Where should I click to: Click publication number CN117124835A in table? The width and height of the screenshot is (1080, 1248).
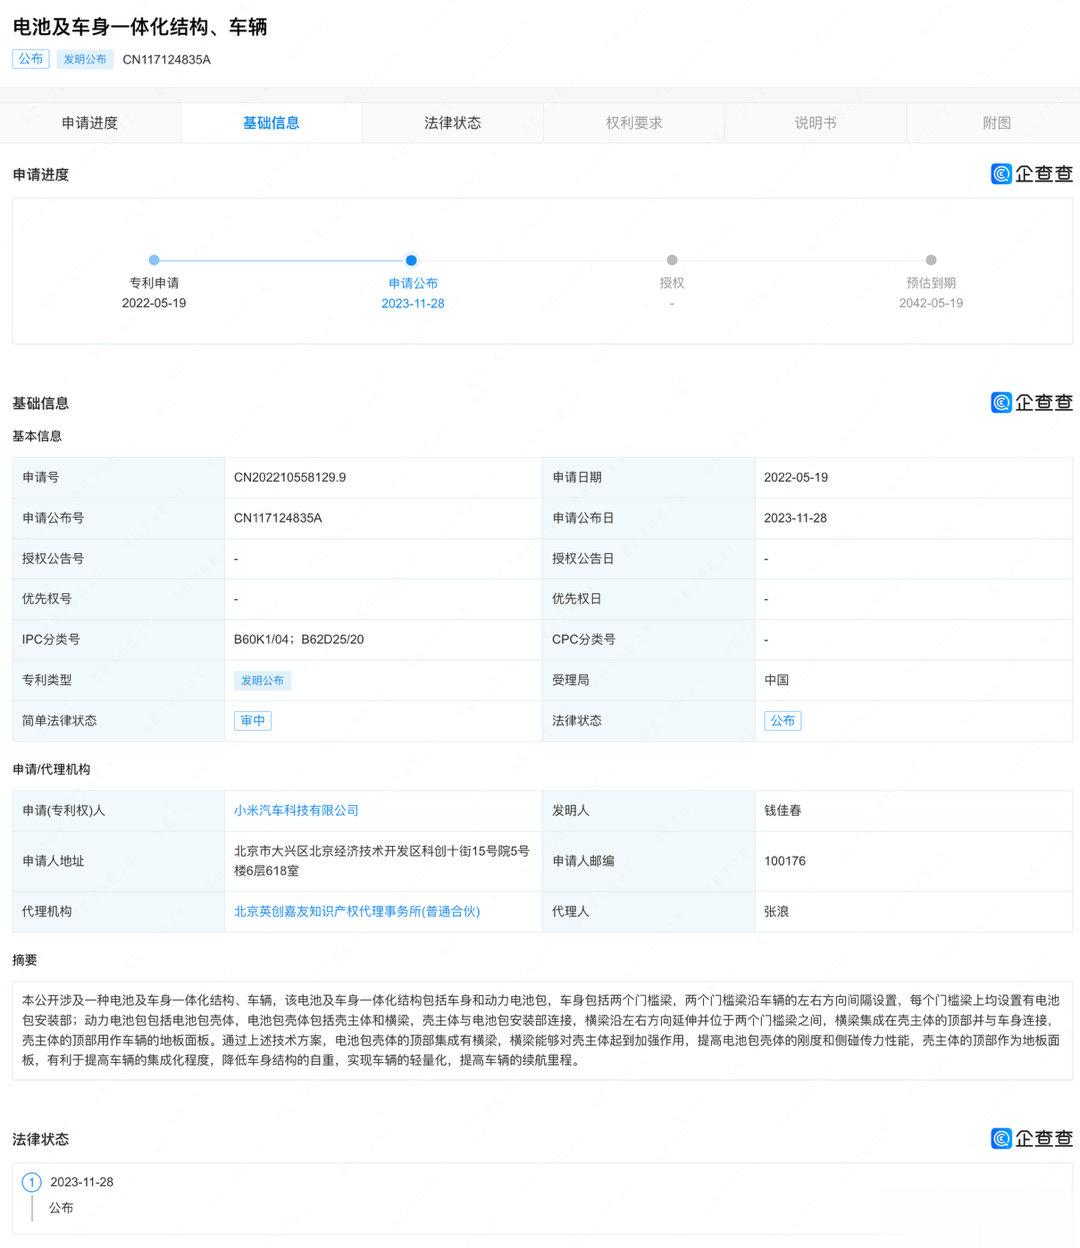coord(278,519)
